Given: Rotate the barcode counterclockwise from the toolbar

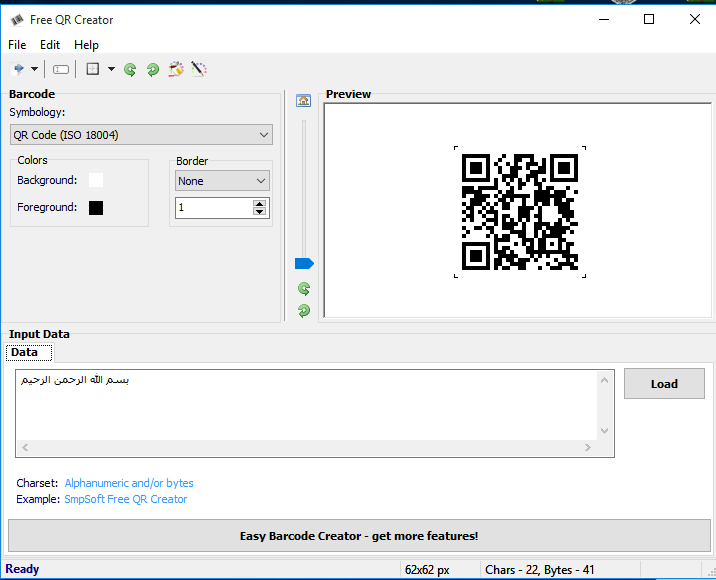Looking at the screenshot, I should pyautogui.click(x=130, y=69).
